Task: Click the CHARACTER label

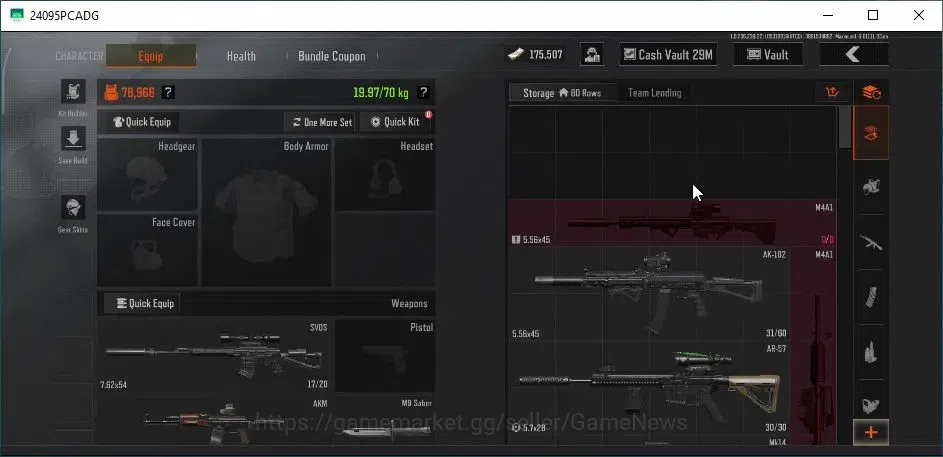Action: click(79, 56)
